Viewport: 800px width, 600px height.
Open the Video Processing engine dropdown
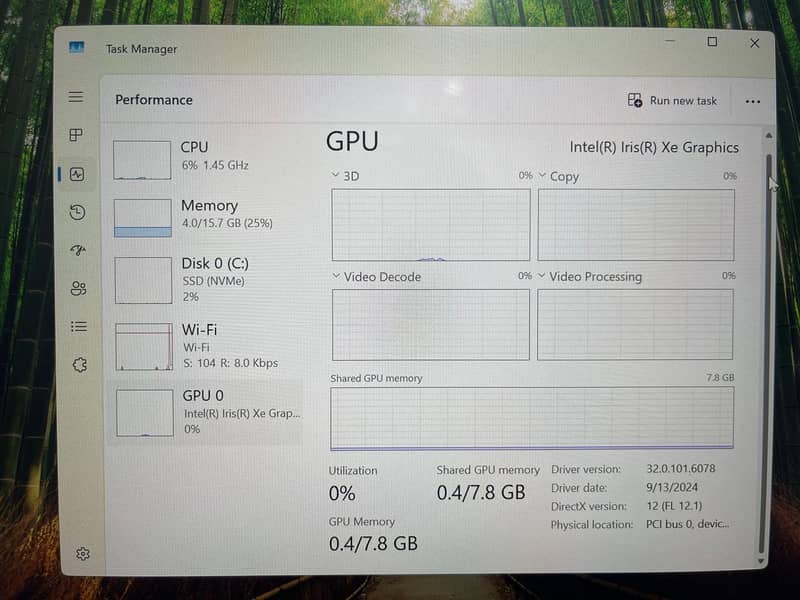(x=542, y=276)
